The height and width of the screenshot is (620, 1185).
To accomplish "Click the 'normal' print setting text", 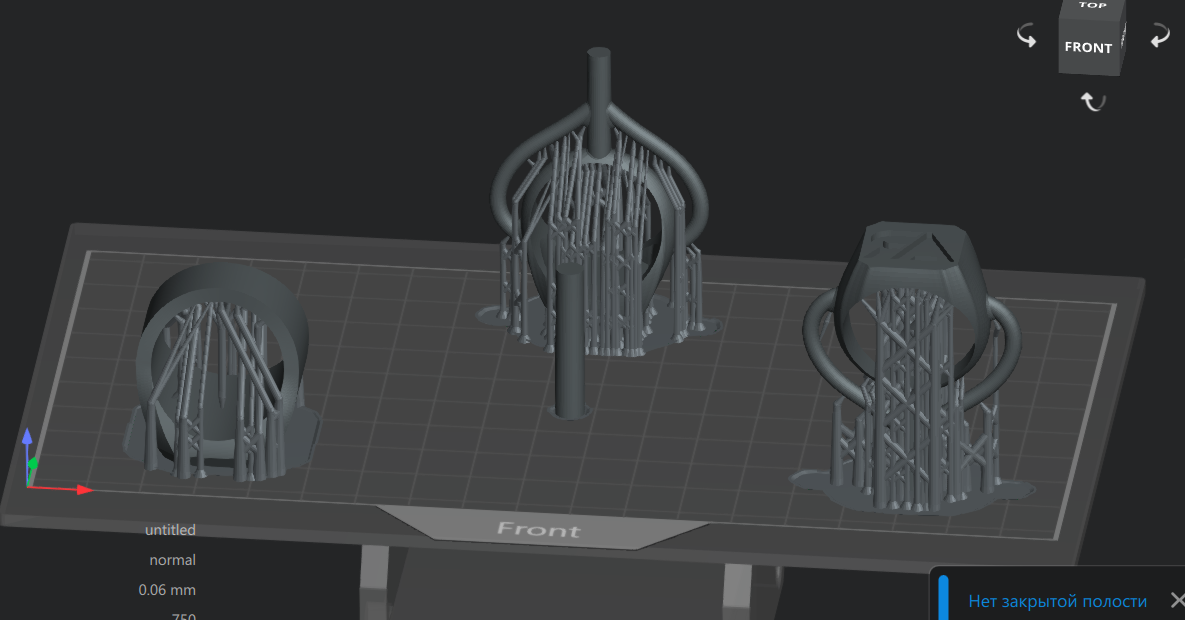I will [x=172, y=560].
